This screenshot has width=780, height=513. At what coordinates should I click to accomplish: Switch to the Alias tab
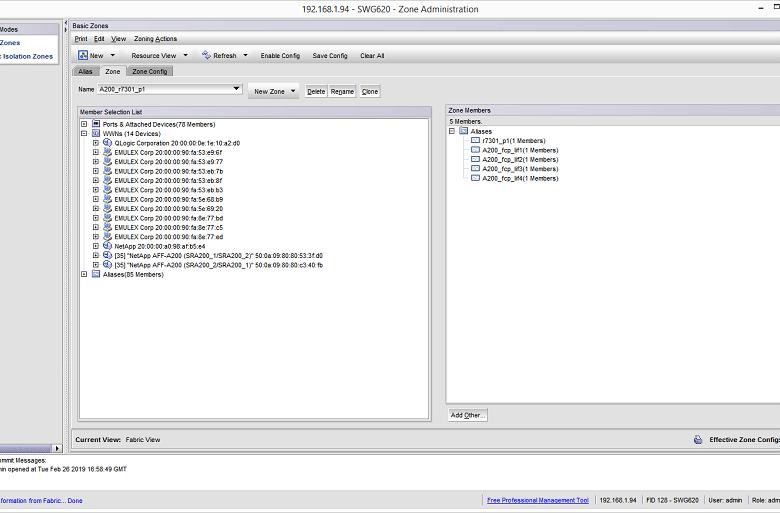click(x=86, y=71)
